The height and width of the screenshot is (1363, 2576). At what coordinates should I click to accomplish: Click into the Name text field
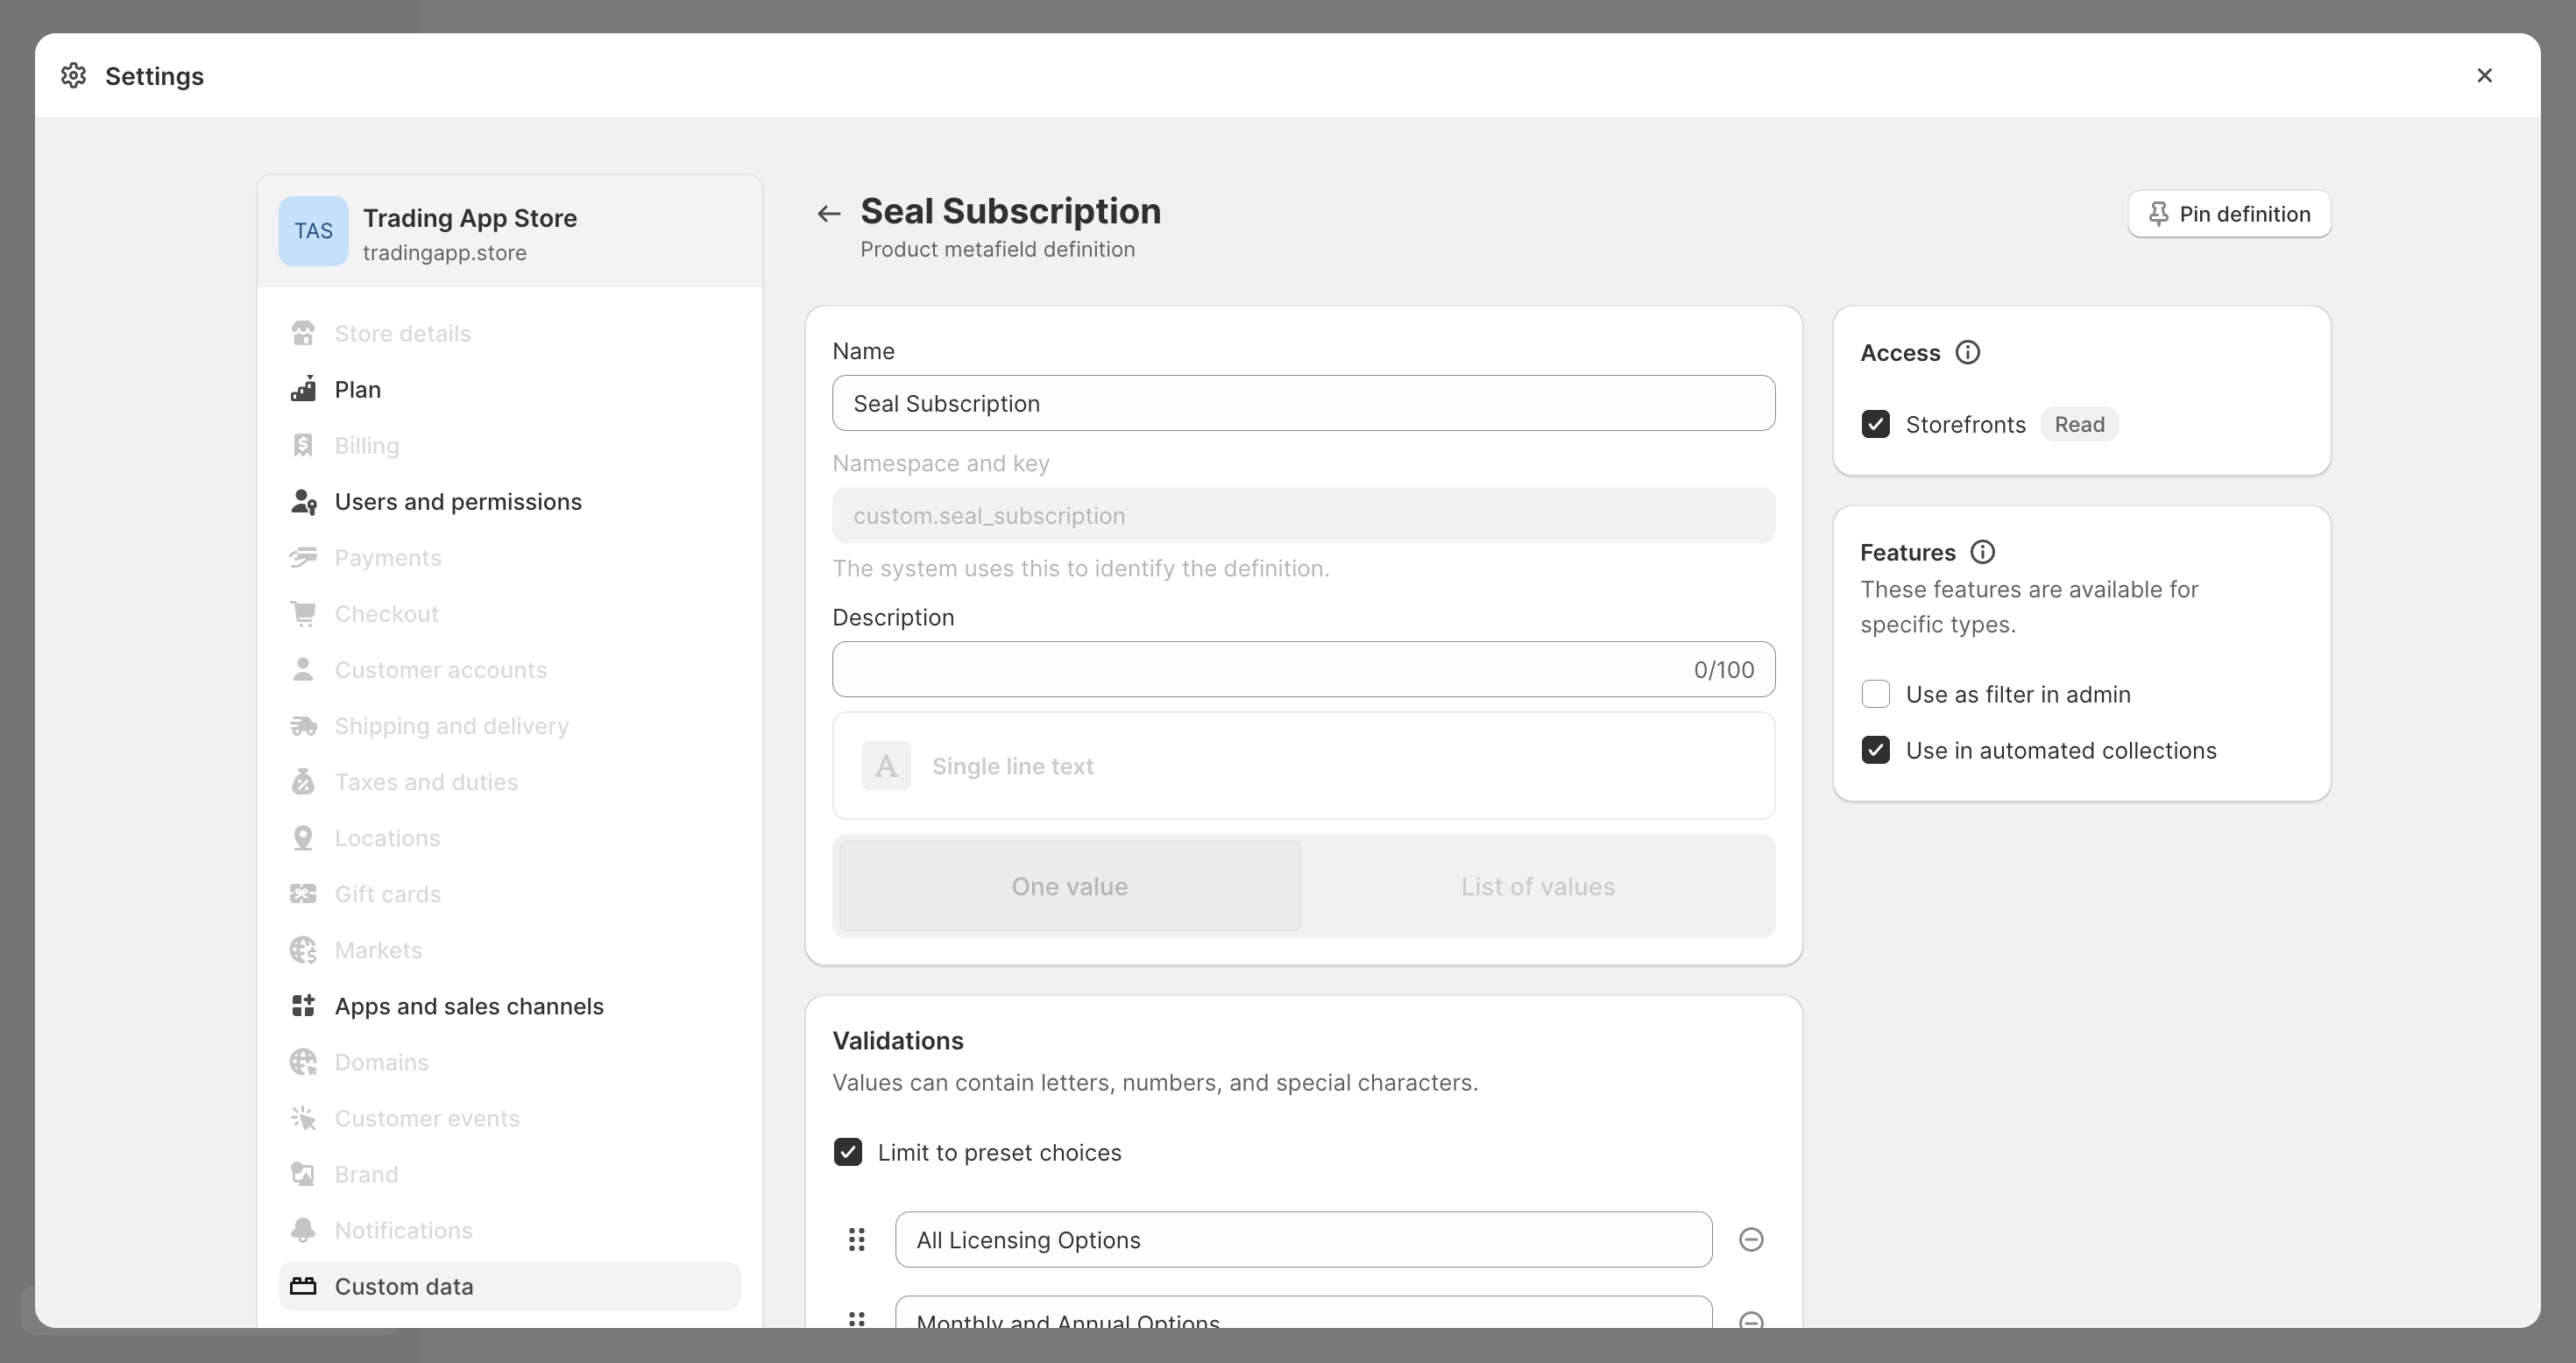click(1303, 403)
